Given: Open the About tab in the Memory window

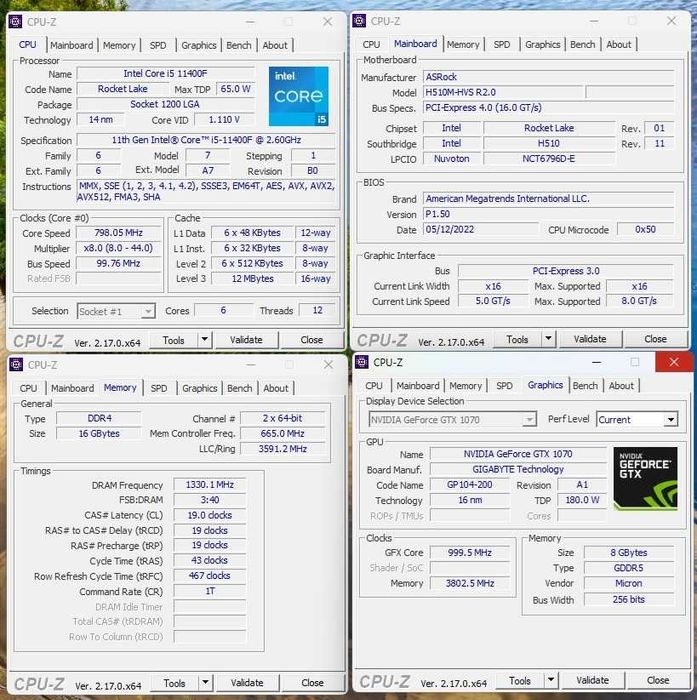Looking at the screenshot, I should pyautogui.click(x=275, y=388).
